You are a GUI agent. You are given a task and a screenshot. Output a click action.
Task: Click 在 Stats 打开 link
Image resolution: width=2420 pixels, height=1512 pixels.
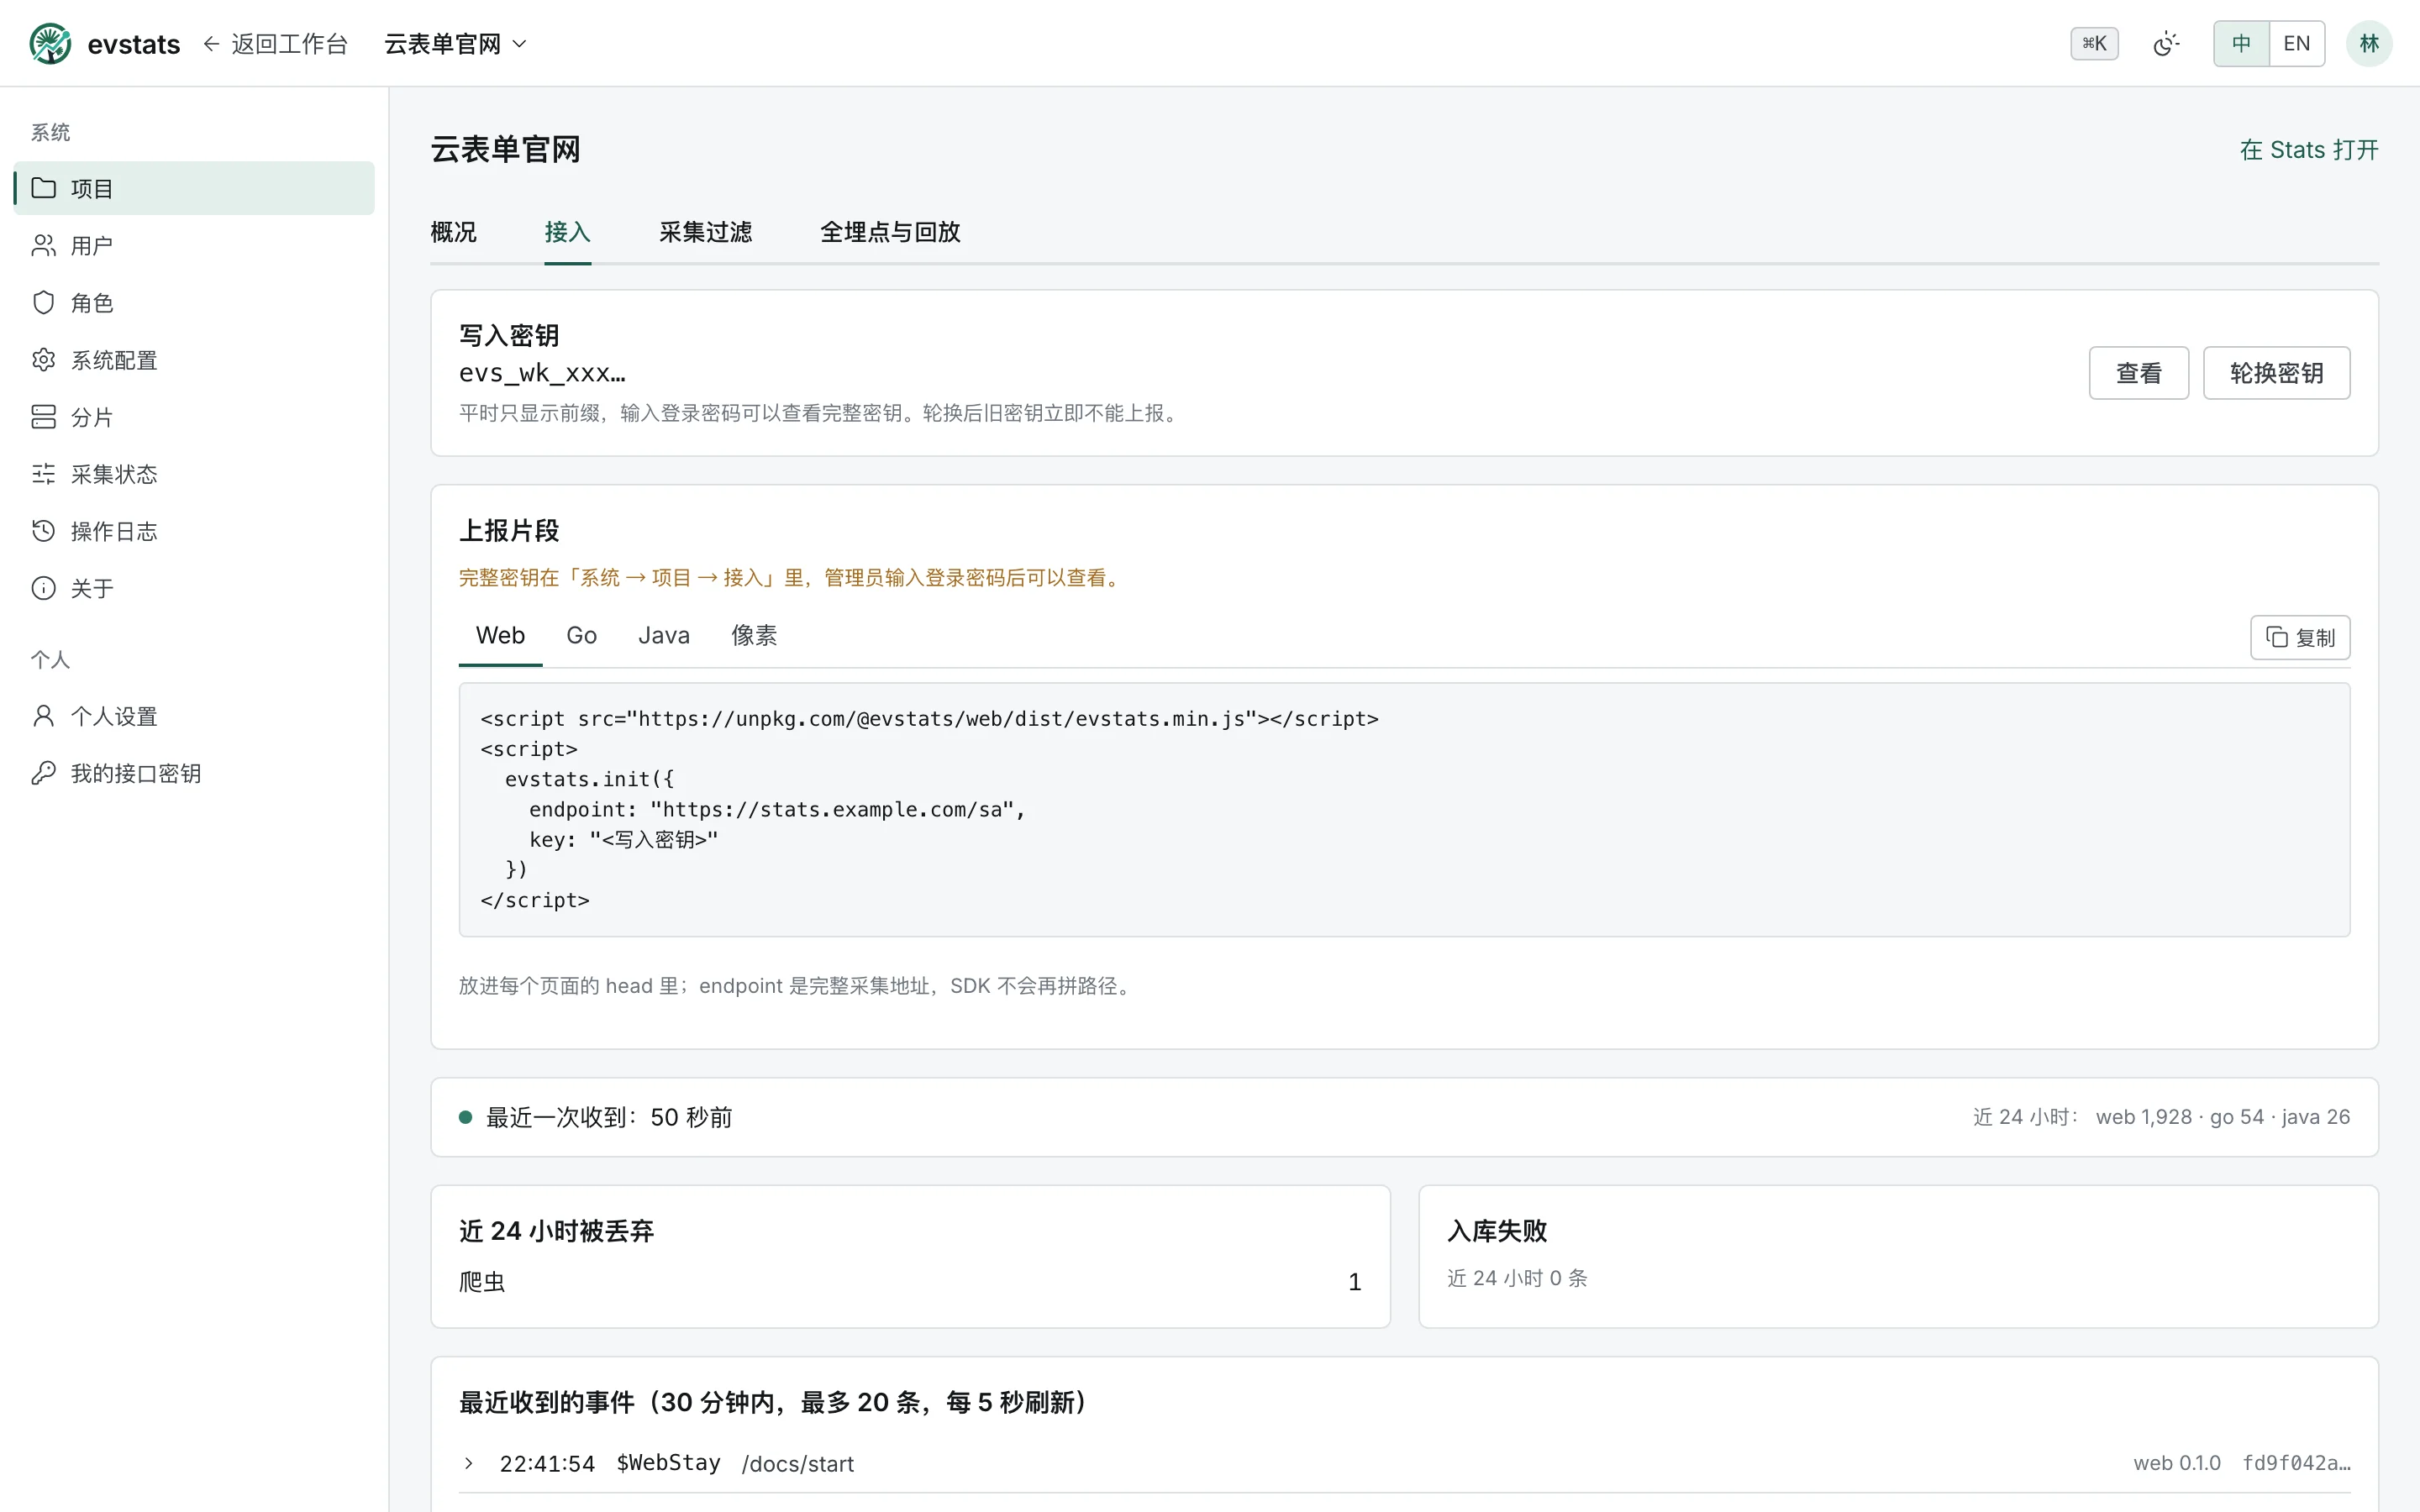coord(2308,150)
